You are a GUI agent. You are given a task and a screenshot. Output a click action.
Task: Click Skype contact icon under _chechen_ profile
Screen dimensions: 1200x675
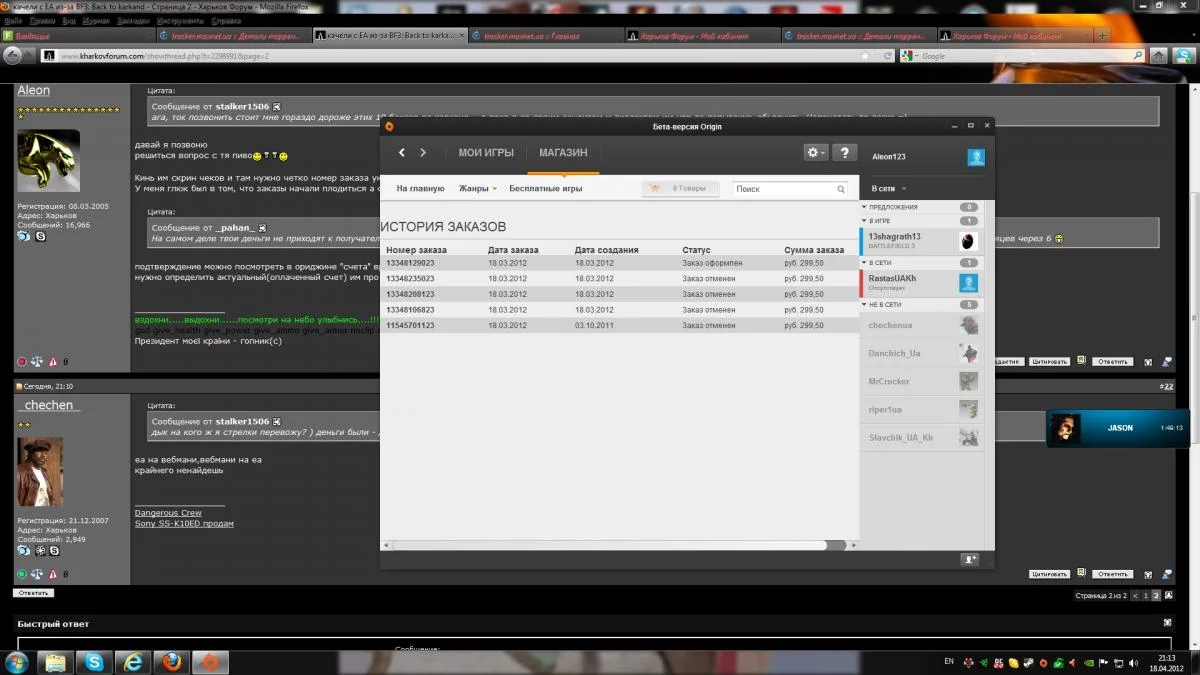click(53, 551)
